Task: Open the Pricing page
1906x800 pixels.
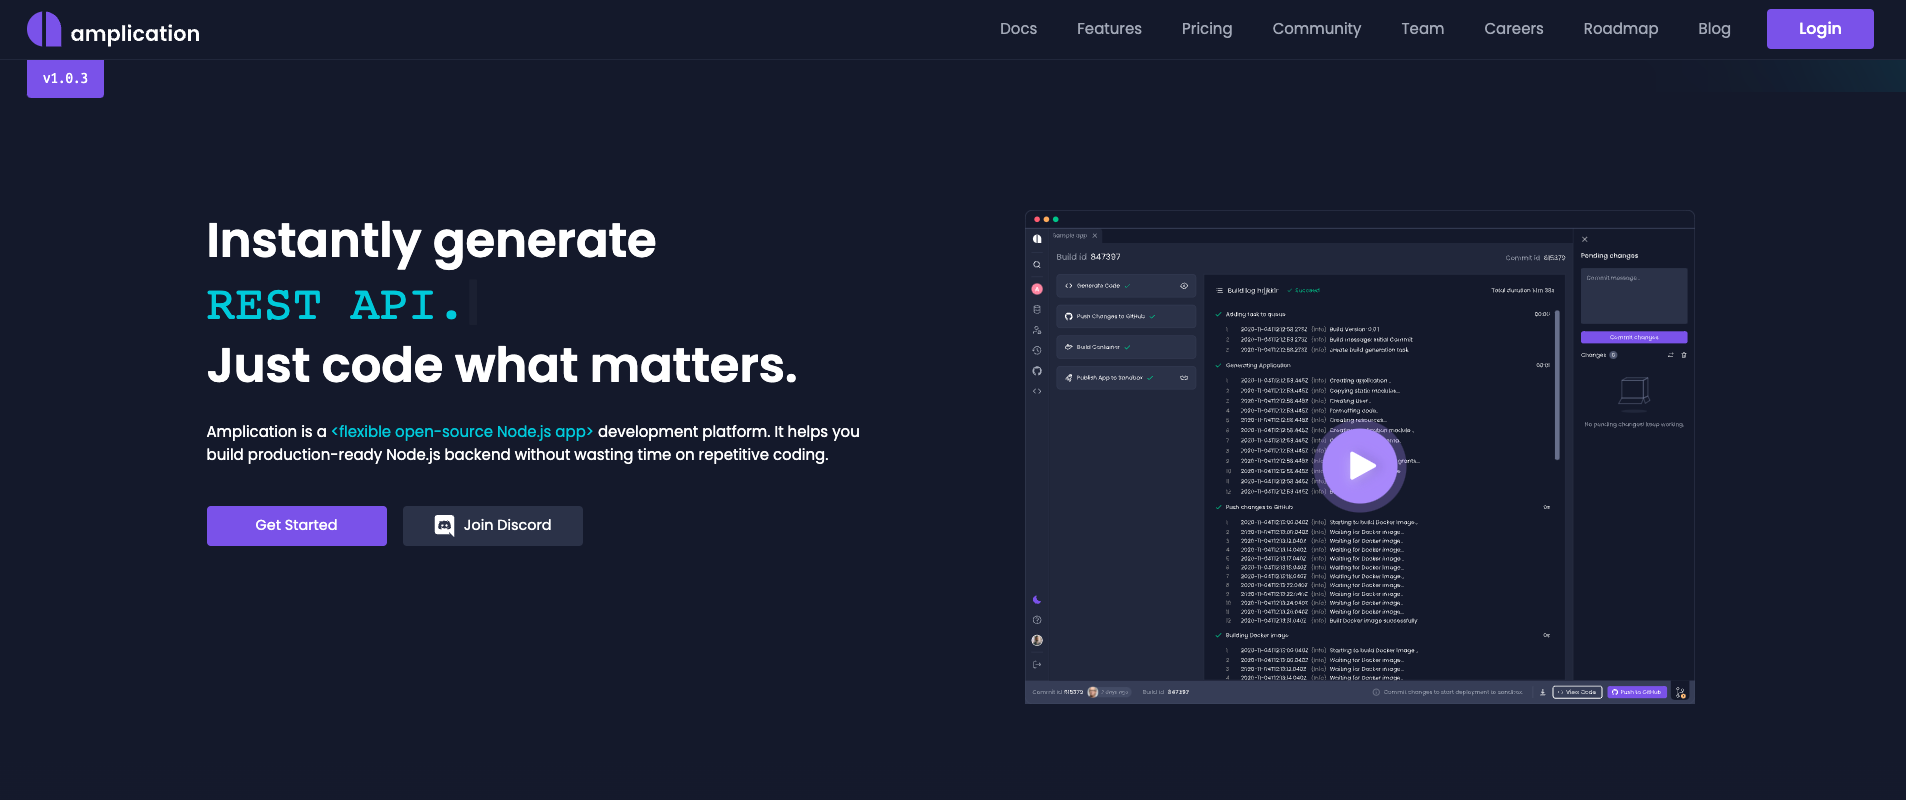Action: click(x=1207, y=29)
